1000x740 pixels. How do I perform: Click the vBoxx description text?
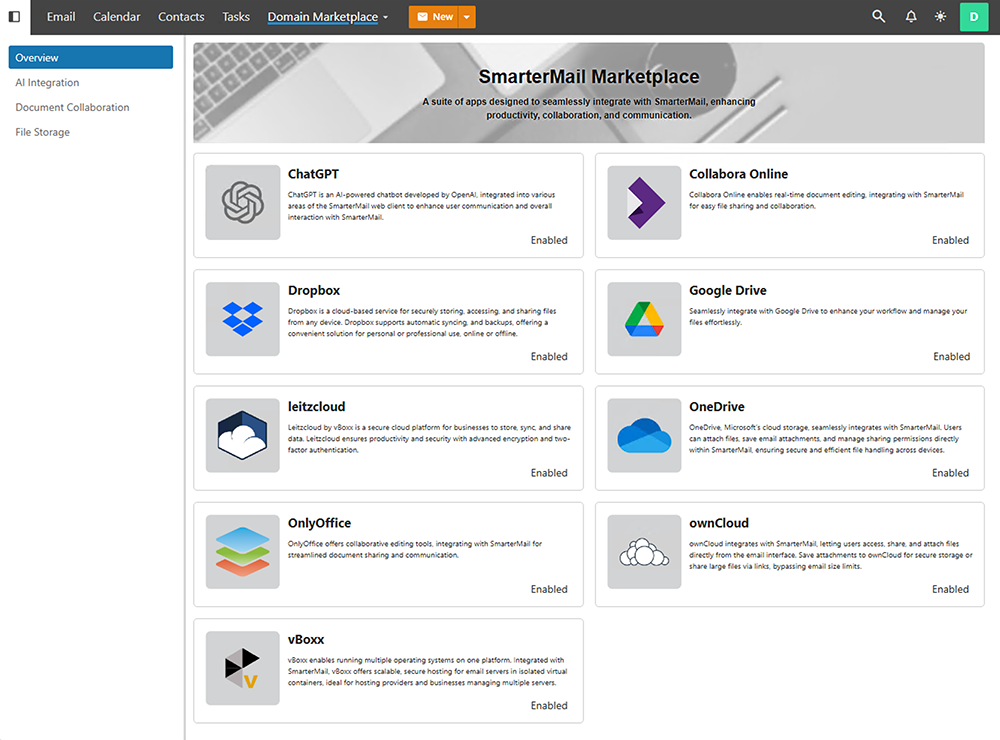coord(427,671)
